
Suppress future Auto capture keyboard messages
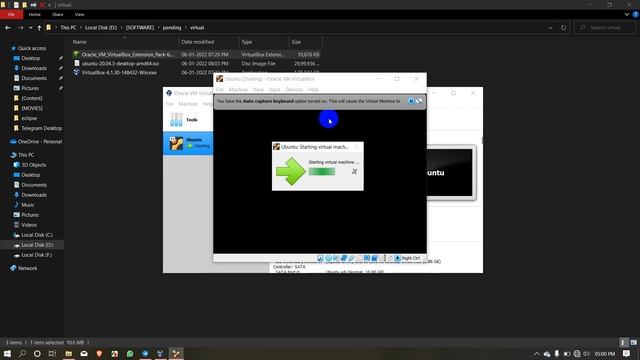point(419,101)
